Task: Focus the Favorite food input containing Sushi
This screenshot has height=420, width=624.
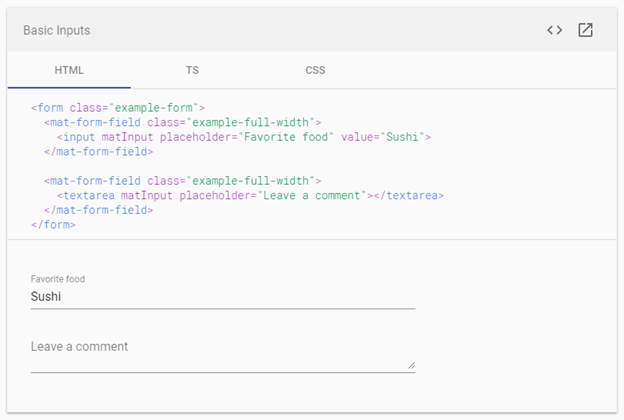Action: click(222, 297)
